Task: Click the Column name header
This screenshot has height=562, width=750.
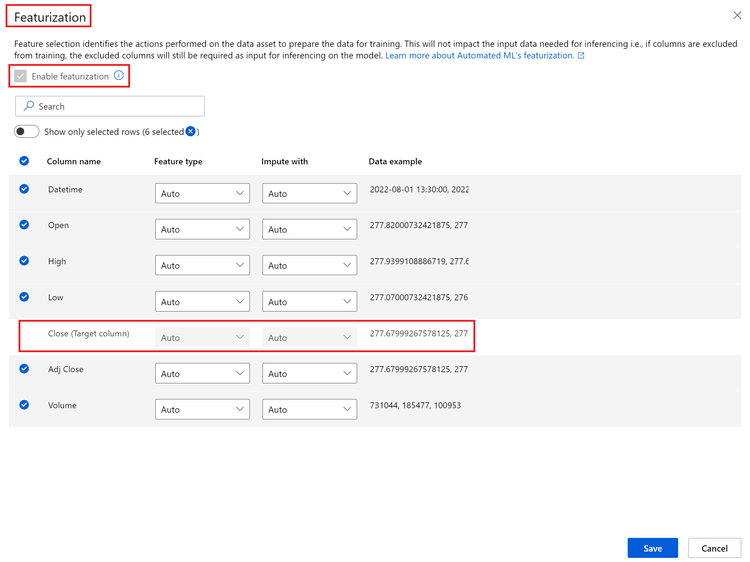Action: click(73, 161)
